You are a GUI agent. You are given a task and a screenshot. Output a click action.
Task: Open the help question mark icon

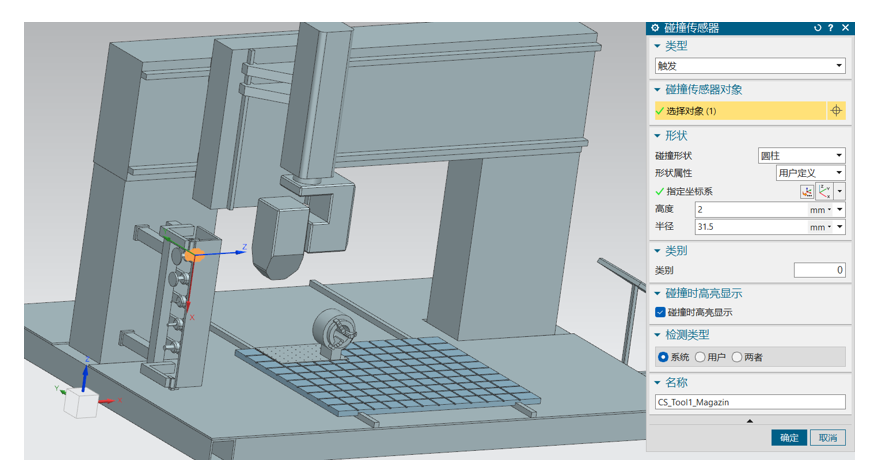831,28
